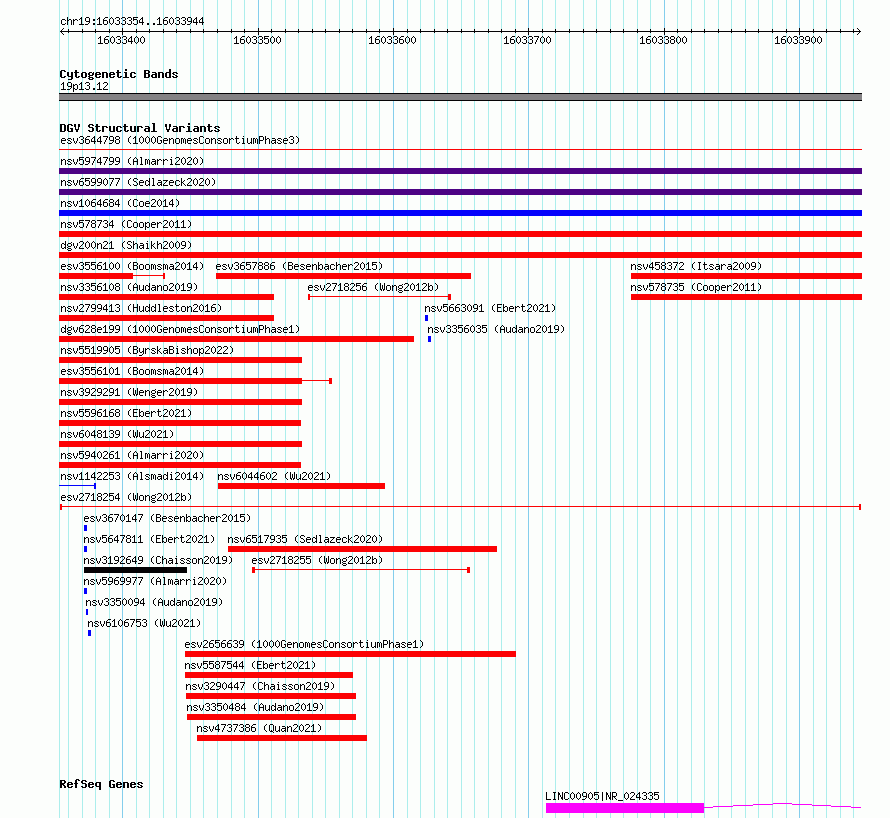Select nsv578735 (Cooper2011) label

(696, 287)
